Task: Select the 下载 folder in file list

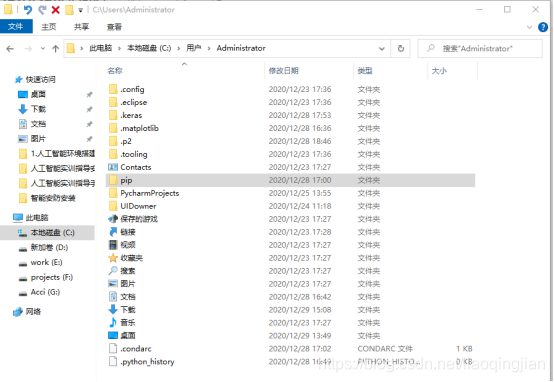Action: click(128, 310)
